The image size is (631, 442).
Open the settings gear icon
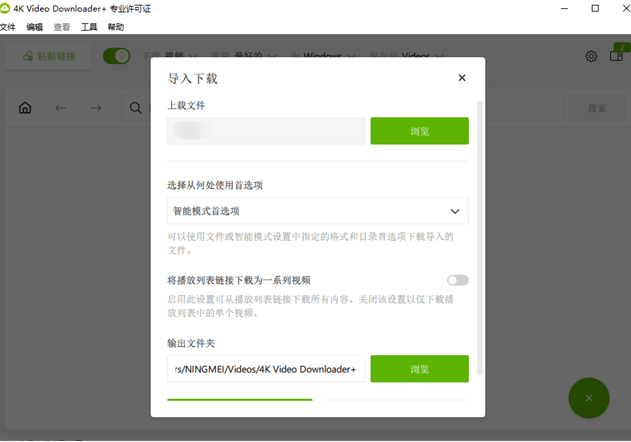point(591,56)
